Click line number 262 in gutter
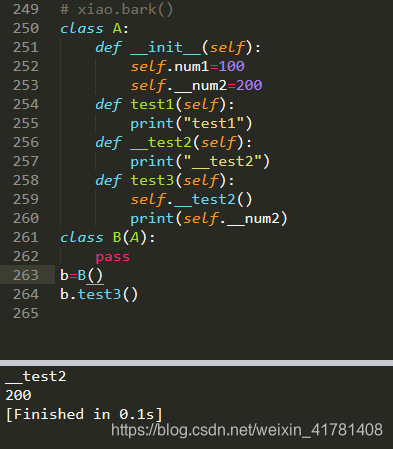 [x=26, y=256]
